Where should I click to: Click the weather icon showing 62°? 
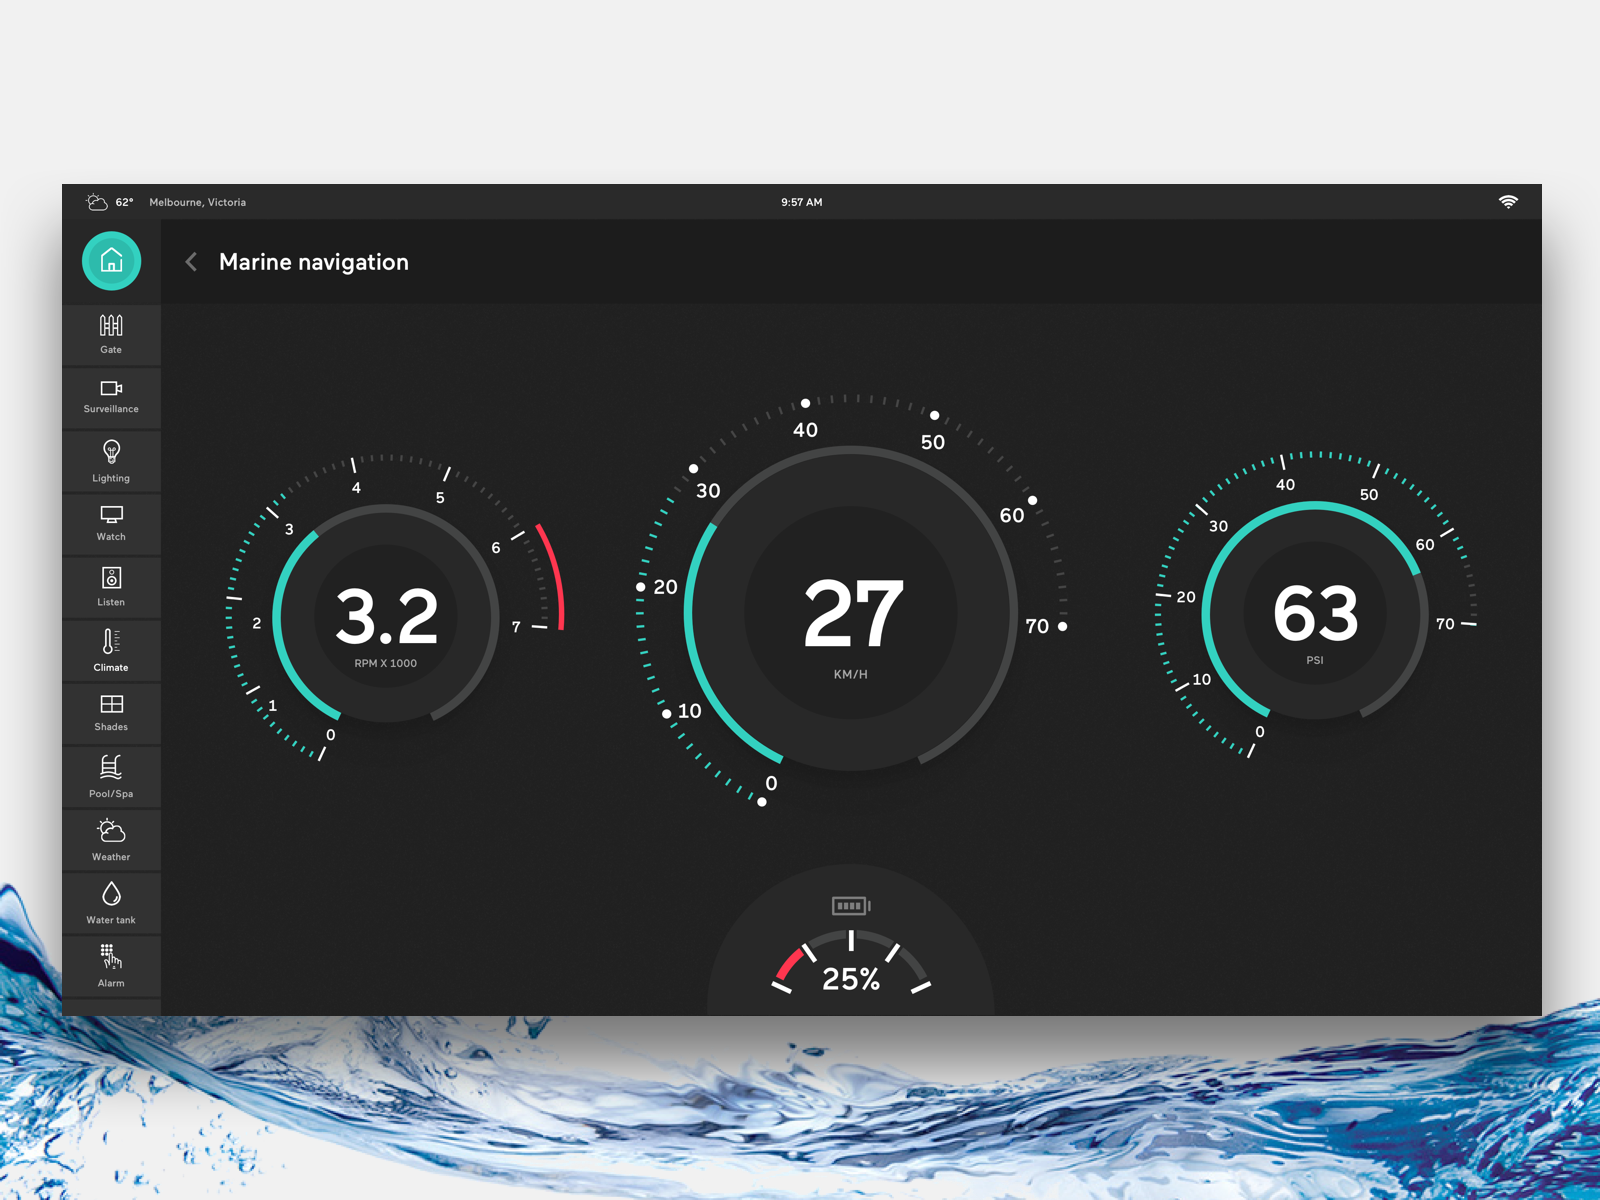click(96, 201)
